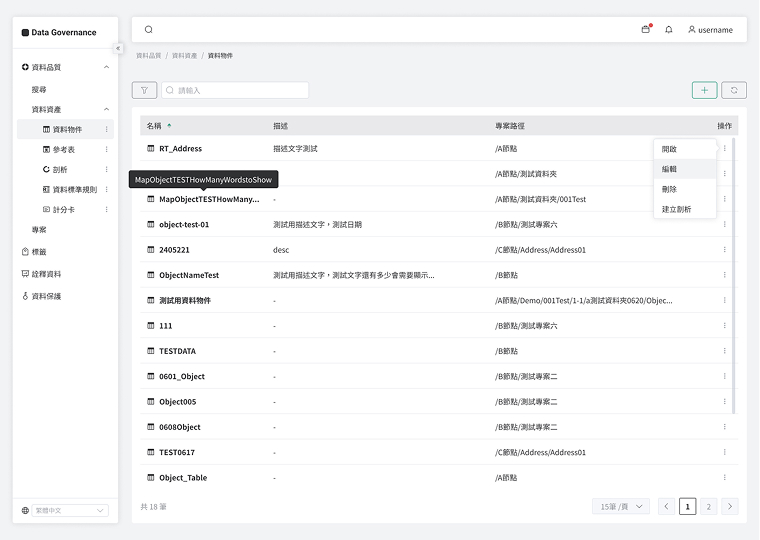Open more options beside 參考表 sidebar item
760x540 pixels.
click(107, 149)
